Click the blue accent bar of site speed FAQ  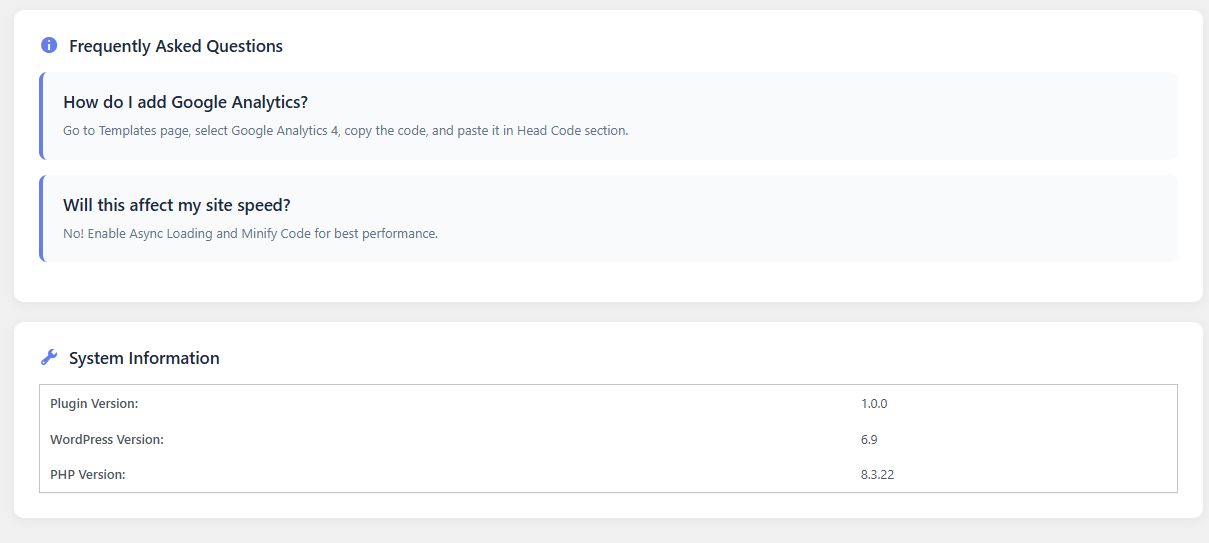(42, 219)
